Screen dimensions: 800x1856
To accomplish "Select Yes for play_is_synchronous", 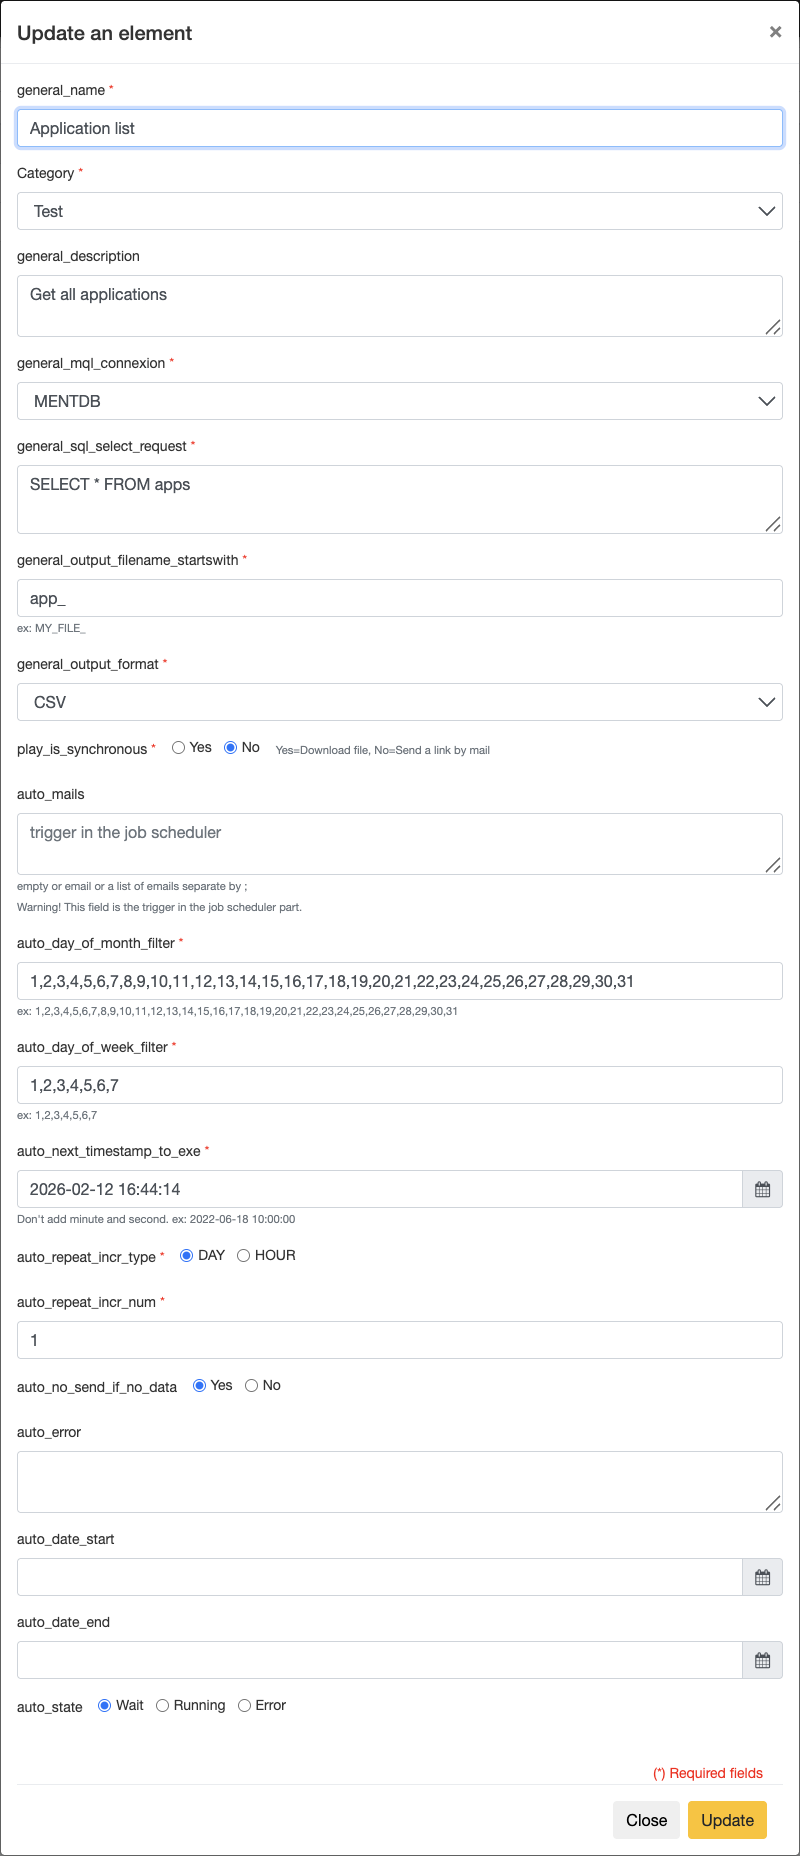I will pos(179,748).
